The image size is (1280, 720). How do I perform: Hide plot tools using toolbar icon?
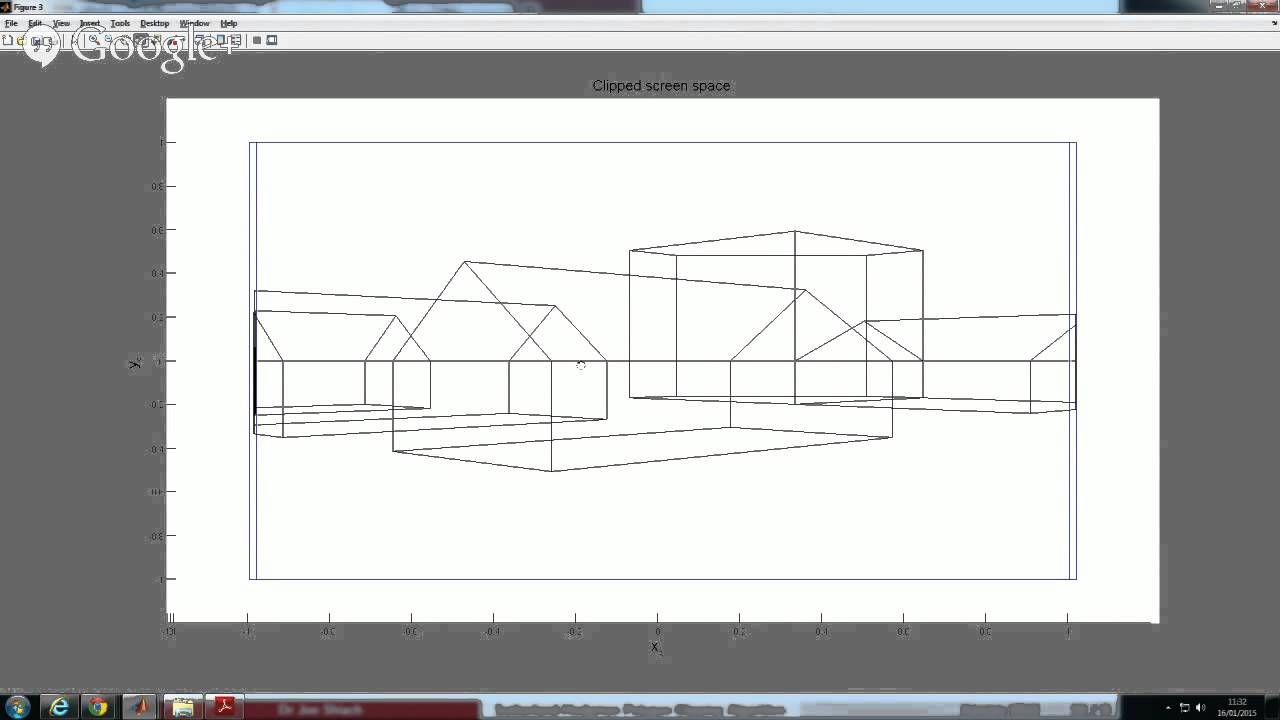(x=257, y=40)
